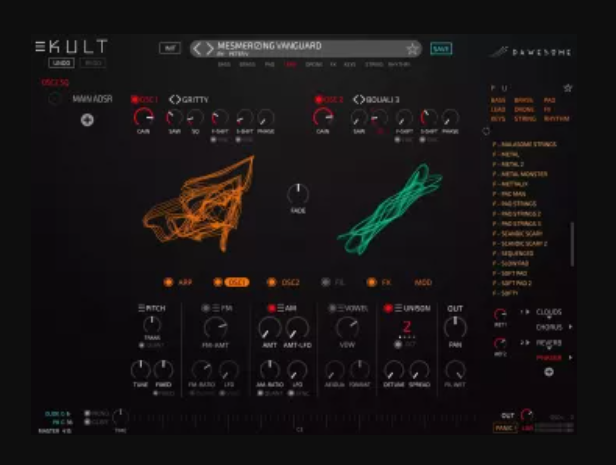Open the PITCH section menu icon
This screenshot has width=616, height=465.
pos(141,308)
